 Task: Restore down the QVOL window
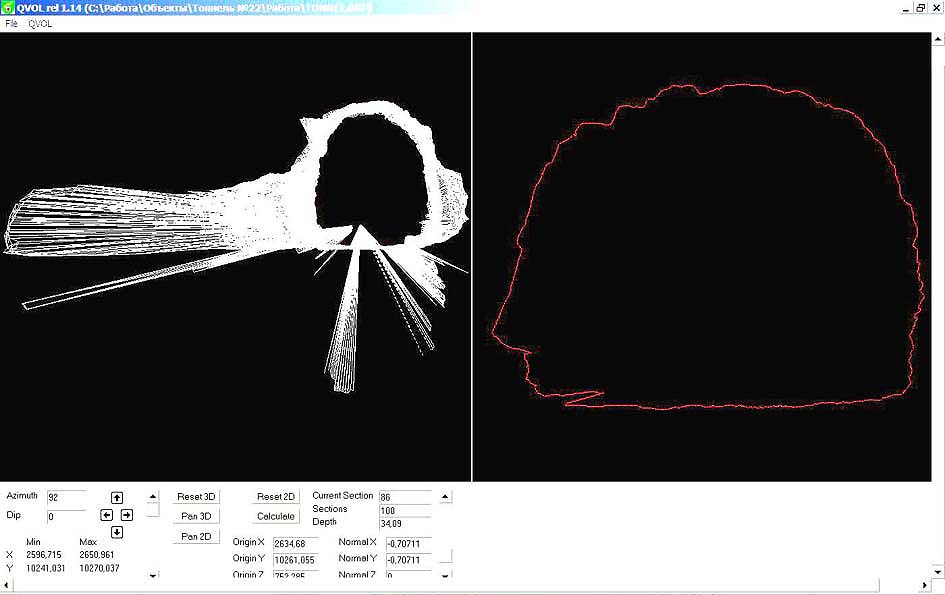pos(920,8)
